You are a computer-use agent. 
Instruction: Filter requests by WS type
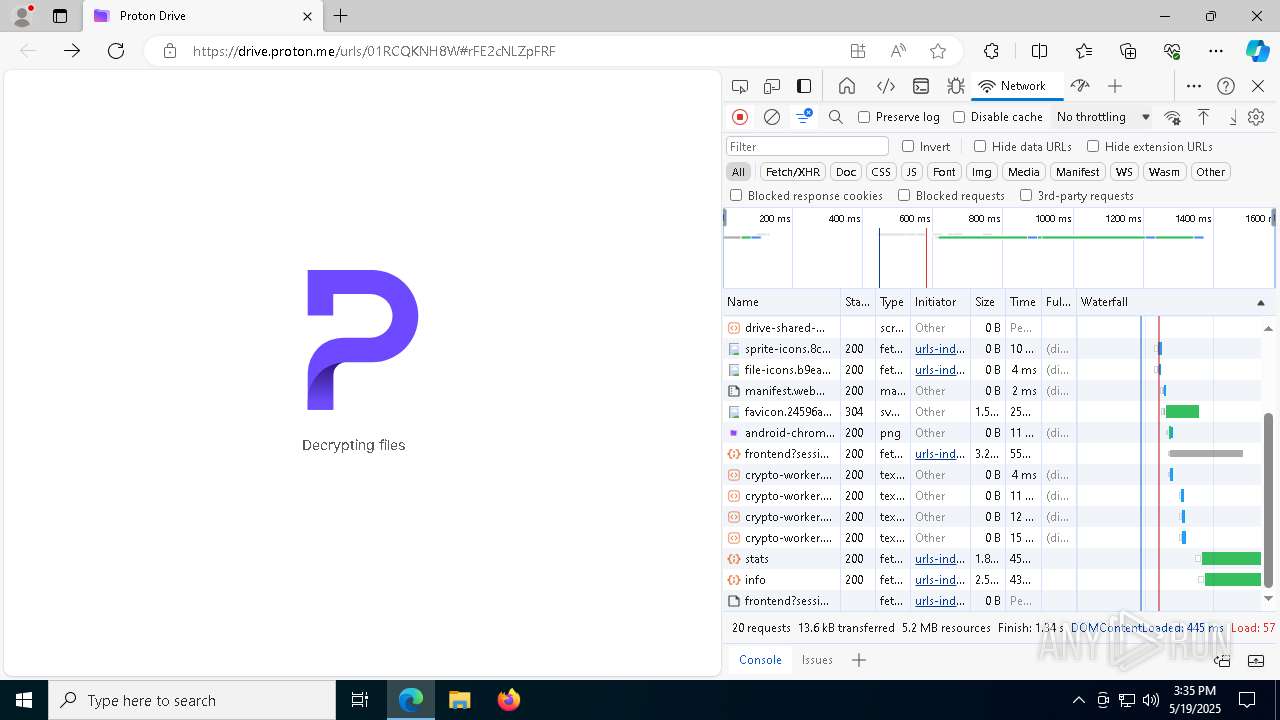[x=1124, y=172]
